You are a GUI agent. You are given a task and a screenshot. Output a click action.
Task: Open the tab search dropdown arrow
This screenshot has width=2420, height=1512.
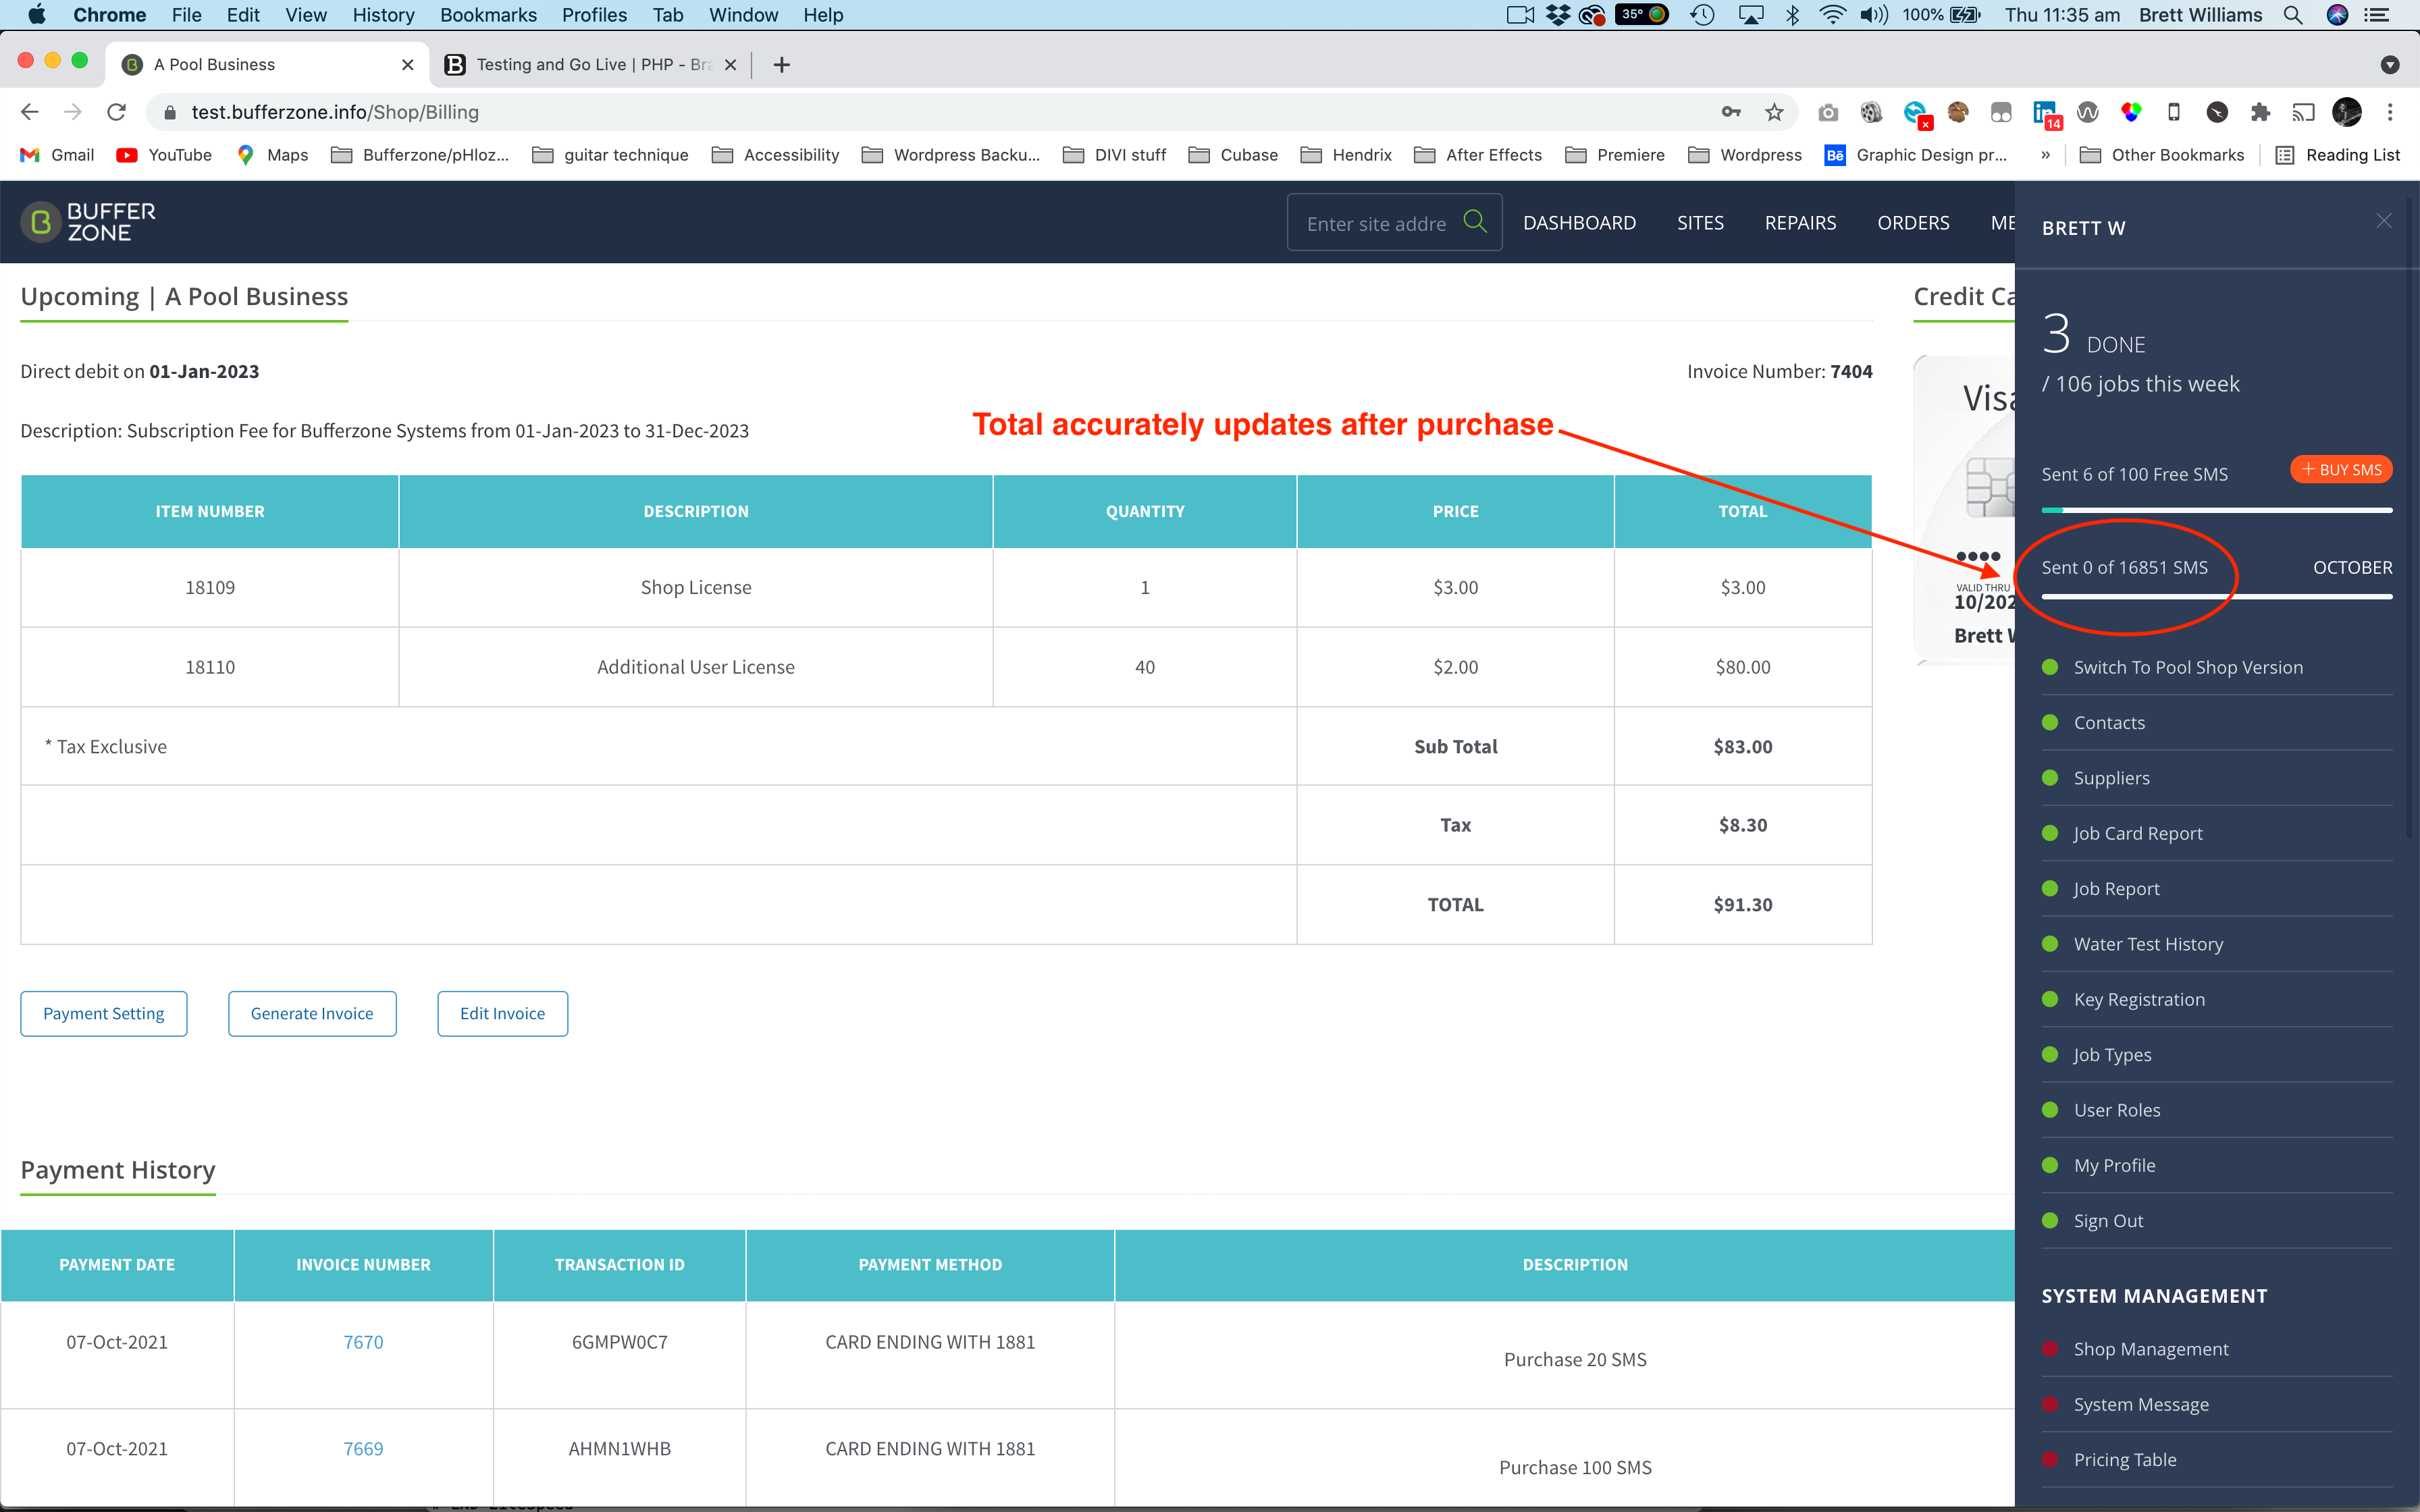coord(2390,65)
